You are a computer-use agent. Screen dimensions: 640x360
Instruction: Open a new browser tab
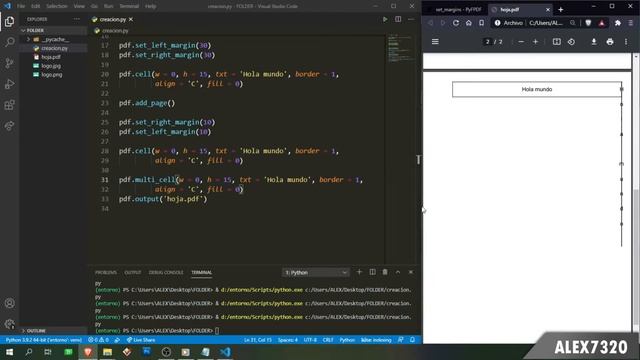tap(560, 9)
